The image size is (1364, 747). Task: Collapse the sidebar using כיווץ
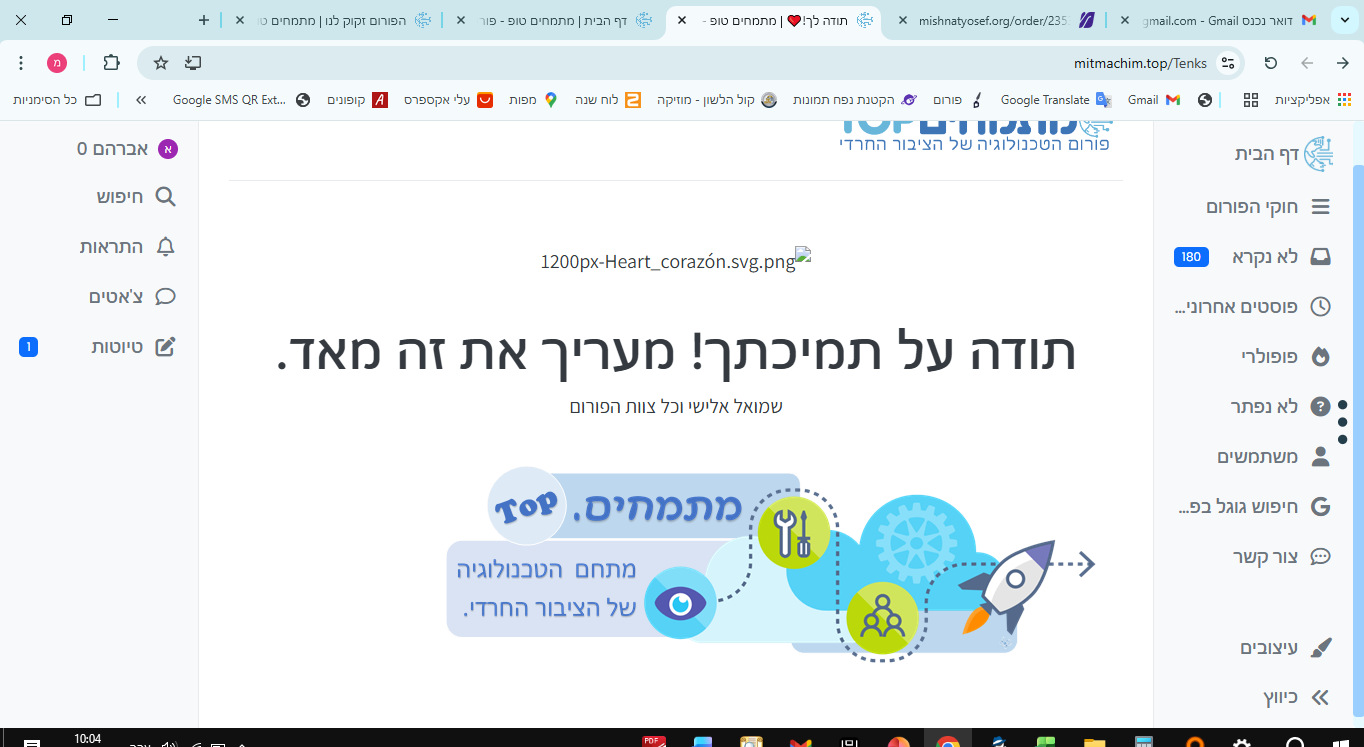pos(1318,697)
